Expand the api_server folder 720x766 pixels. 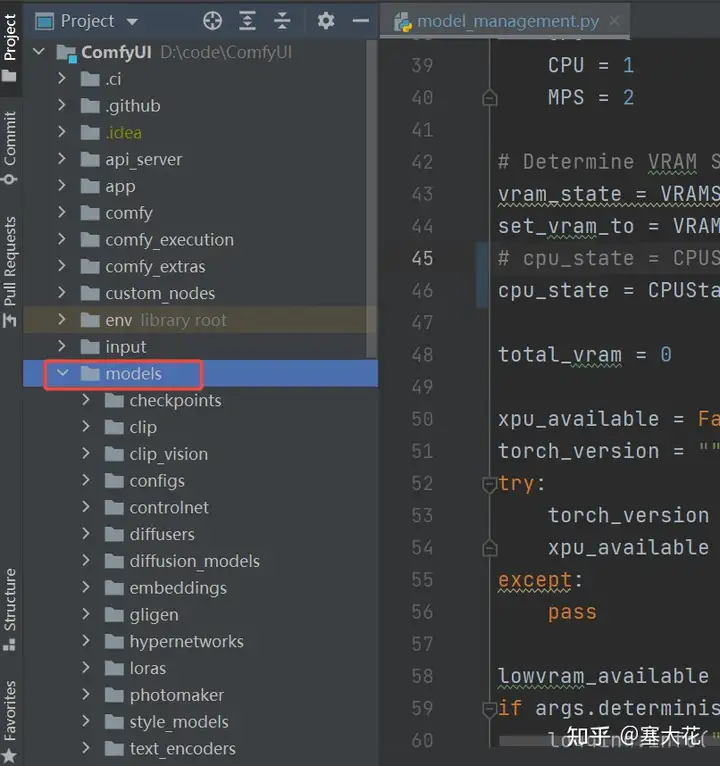62,159
